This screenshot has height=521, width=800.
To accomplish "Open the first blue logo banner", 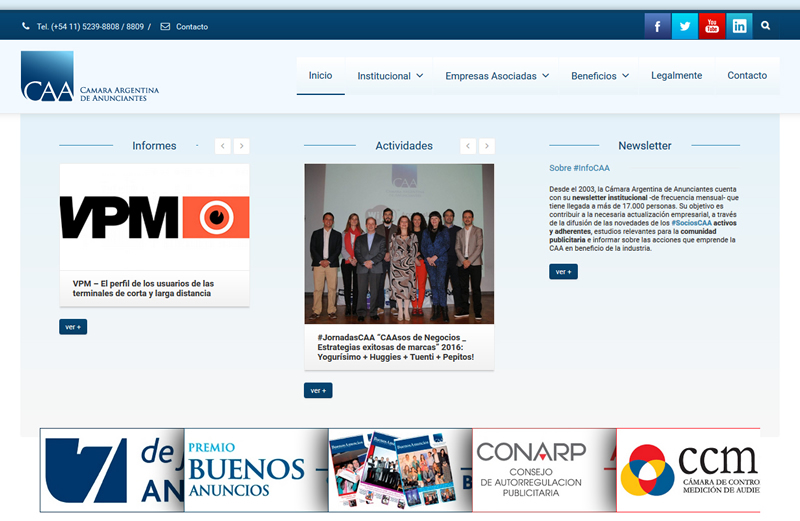I will [112, 470].
